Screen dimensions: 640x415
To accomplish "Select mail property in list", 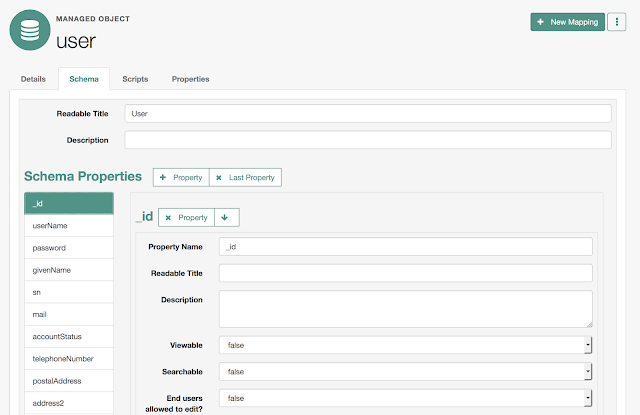I will coord(69,314).
